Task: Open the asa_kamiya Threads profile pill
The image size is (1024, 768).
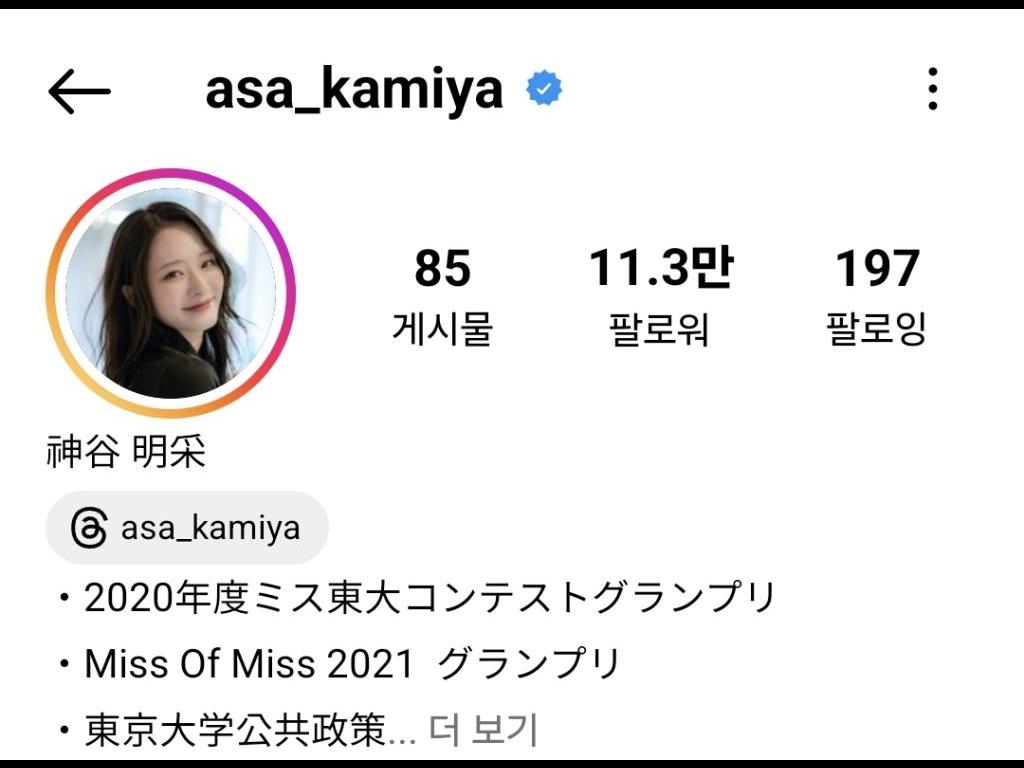Action: pos(187,528)
